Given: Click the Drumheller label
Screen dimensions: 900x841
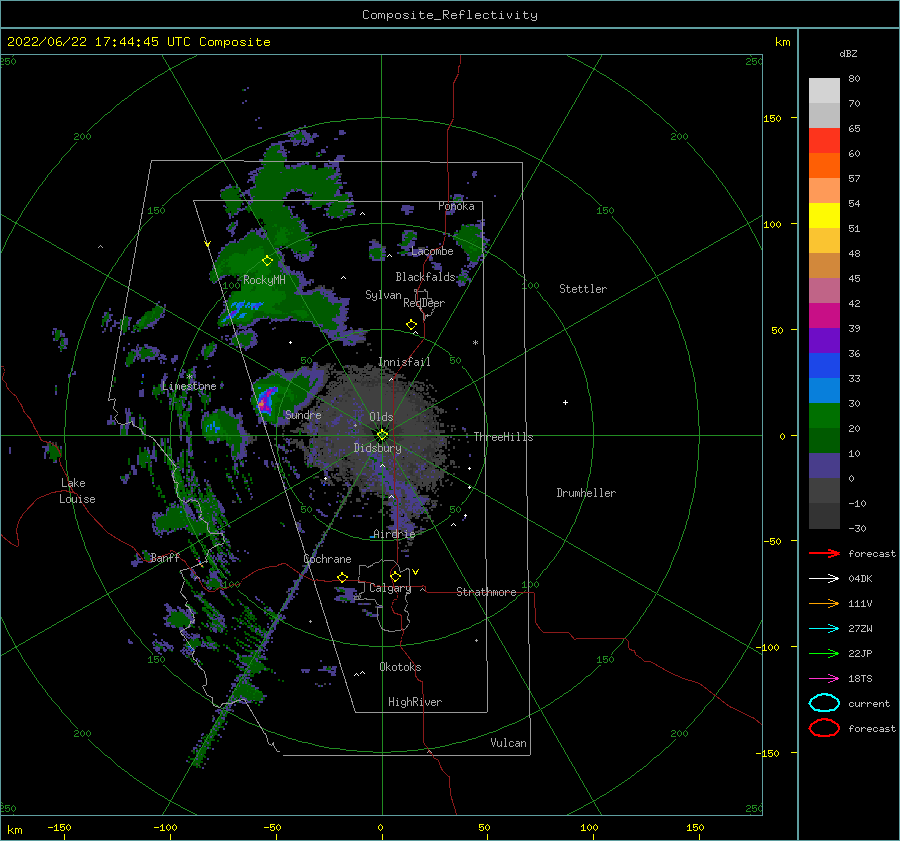Looking at the screenshot, I should (586, 493).
